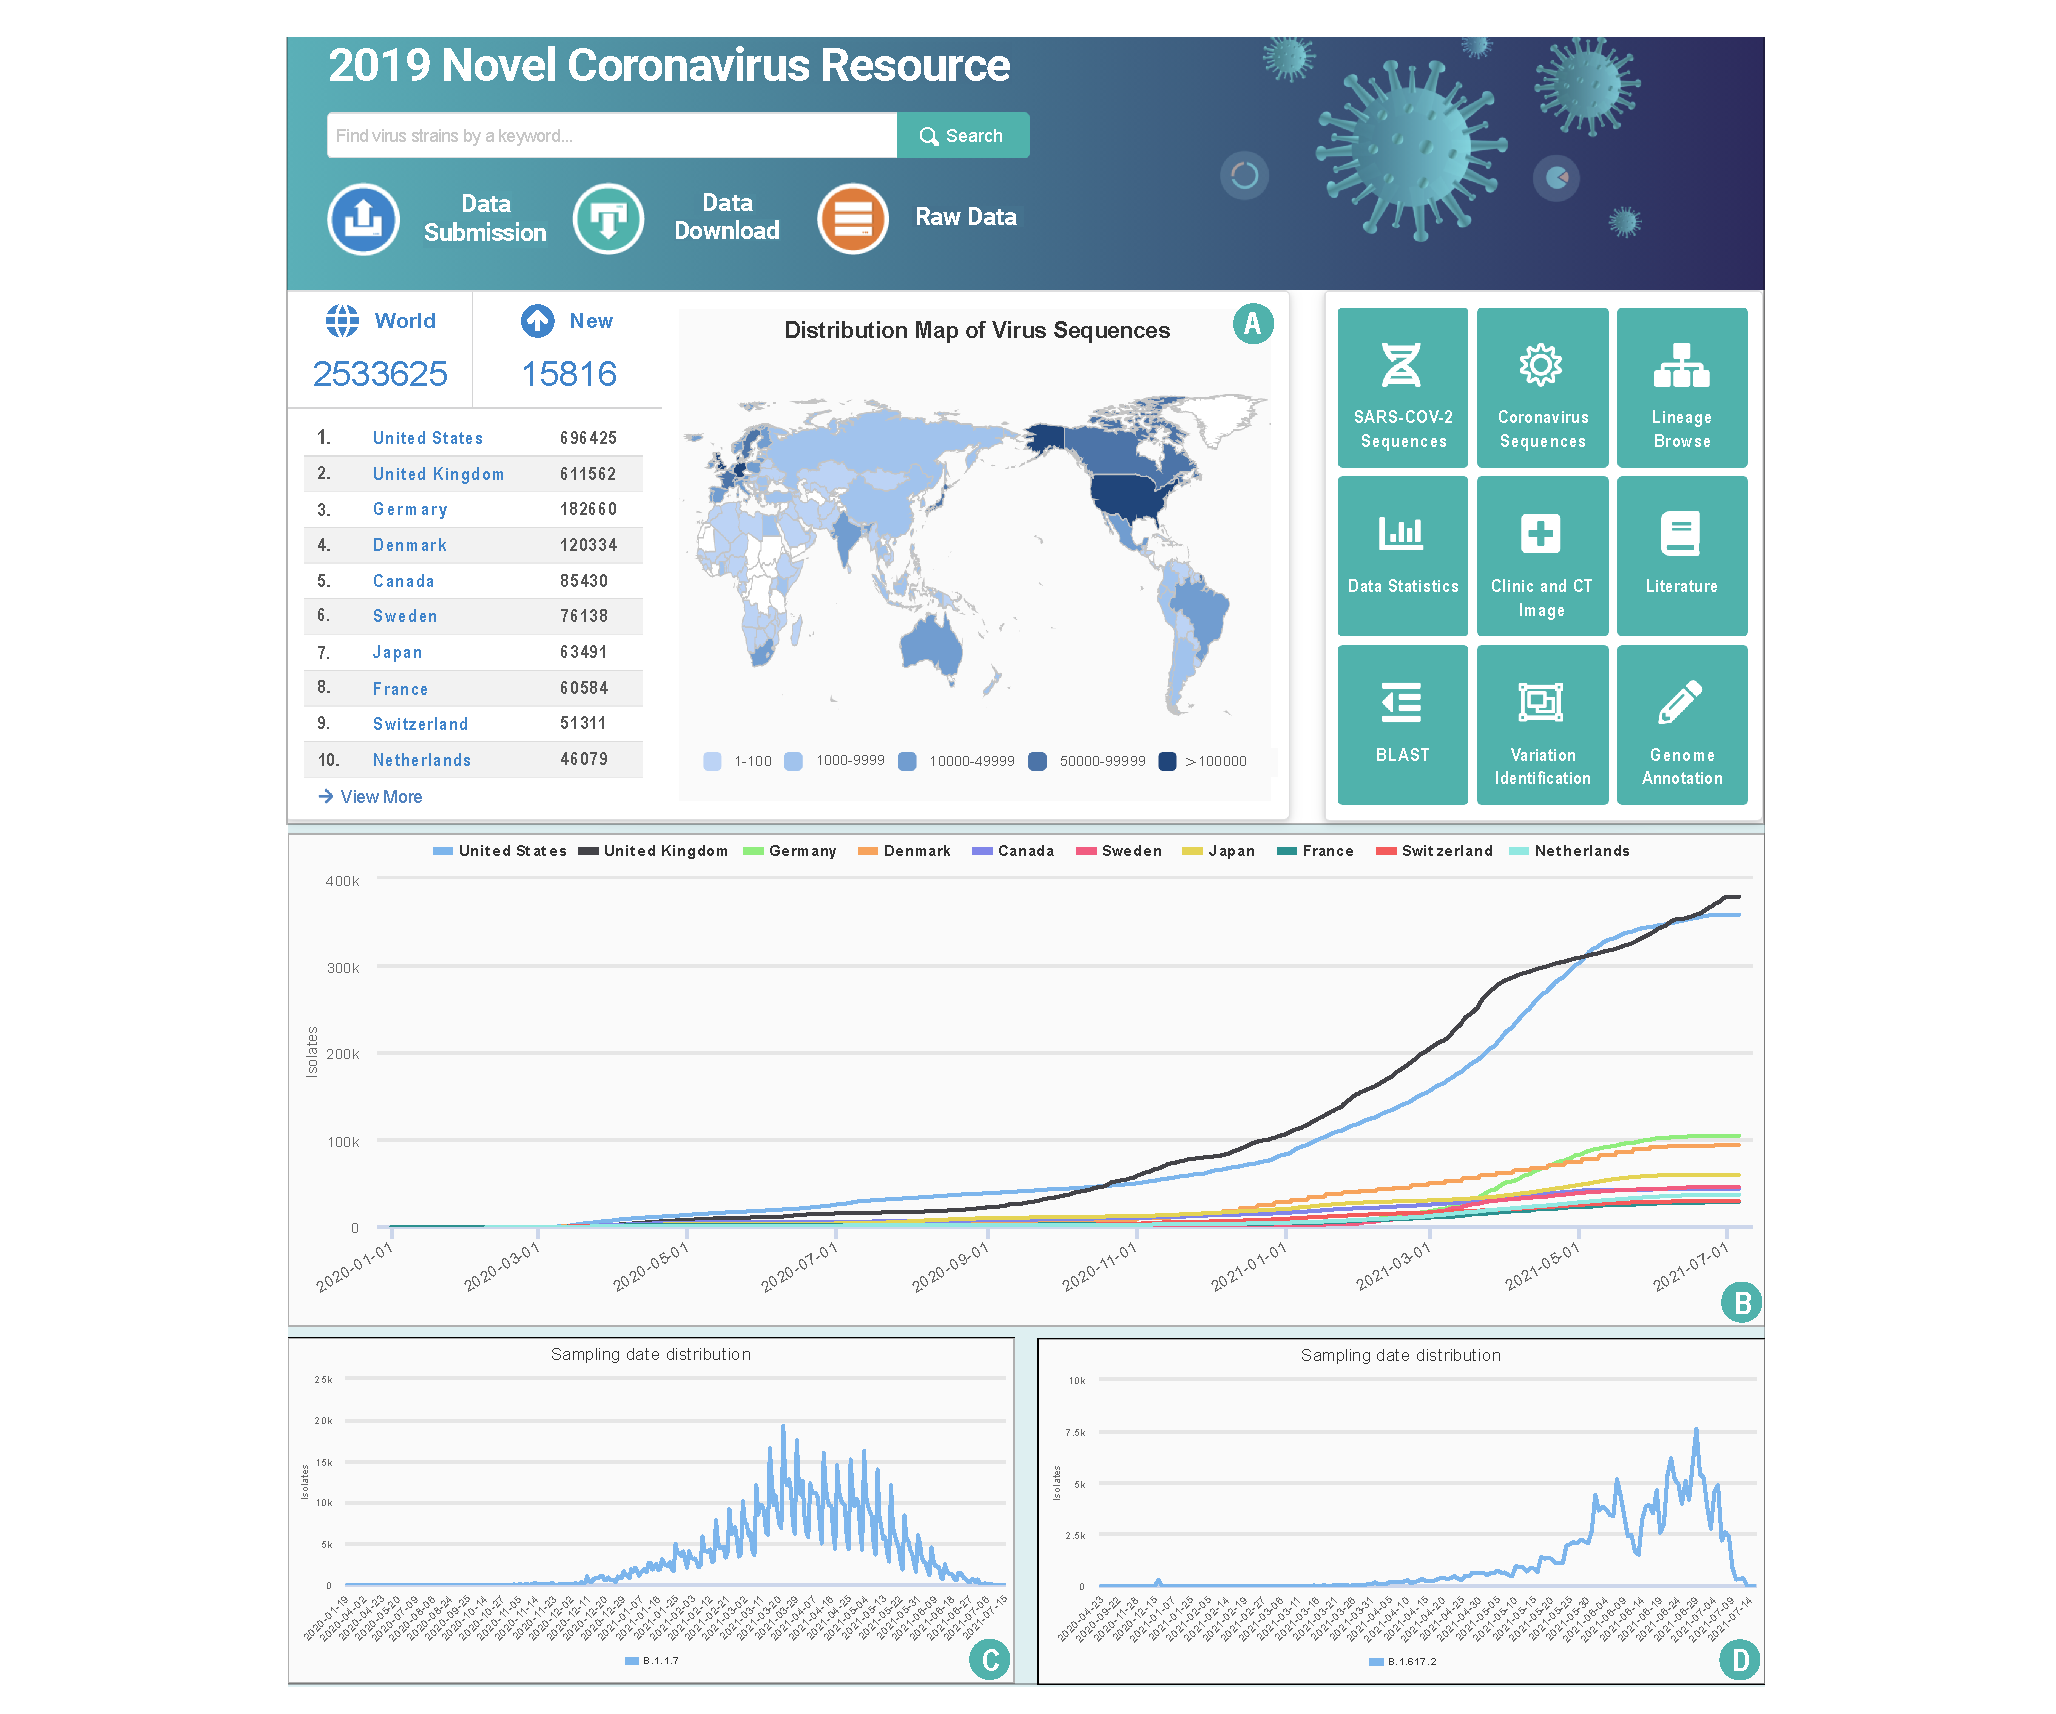Open the Lineage Browse tile
Screen dimensions: 2056x1714
tap(1682, 388)
